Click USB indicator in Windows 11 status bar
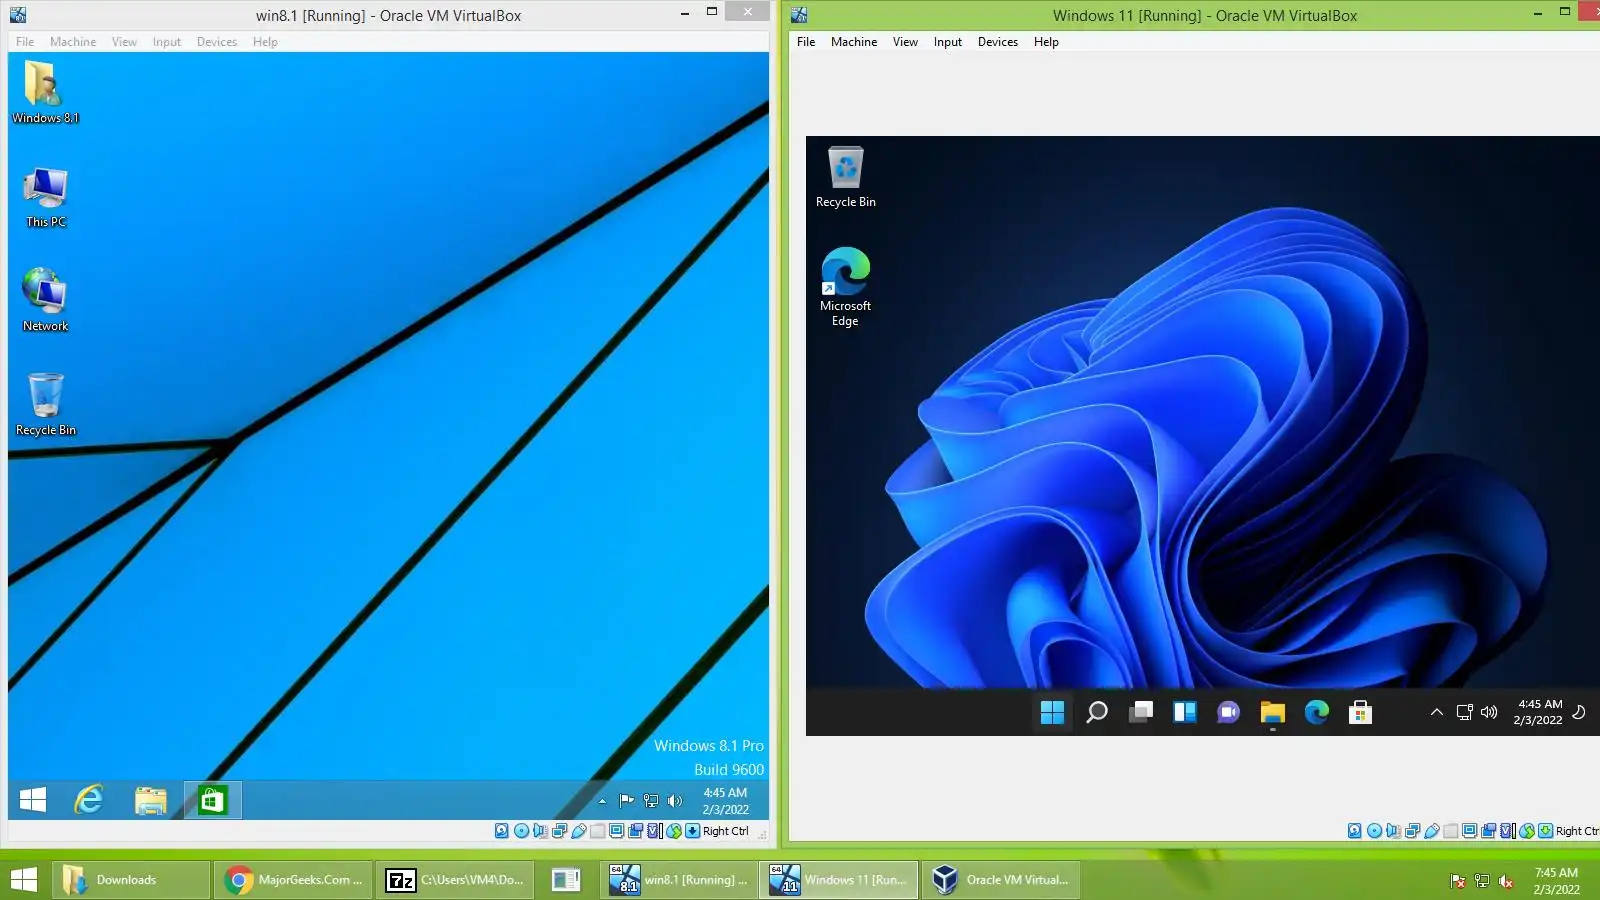The width and height of the screenshot is (1600, 900). tap(1431, 831)
